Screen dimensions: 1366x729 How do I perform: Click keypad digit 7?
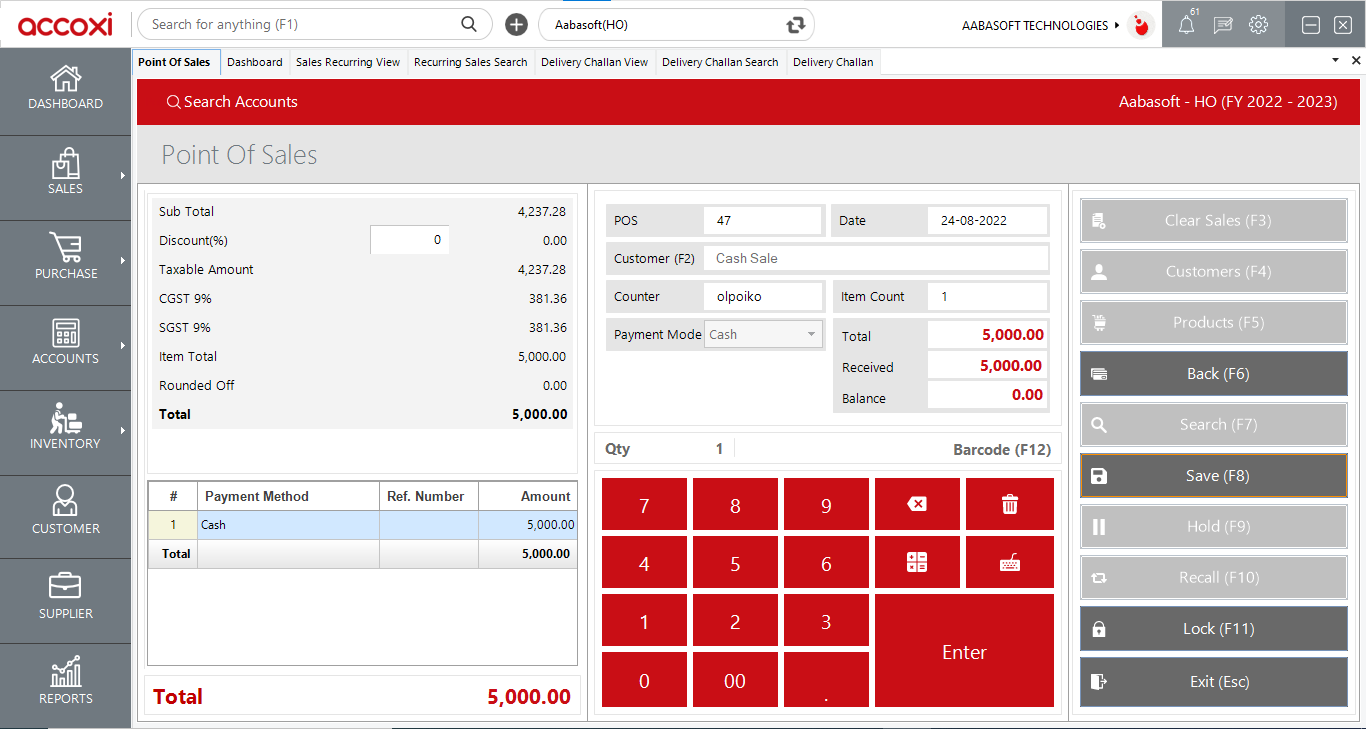[644, 504]
